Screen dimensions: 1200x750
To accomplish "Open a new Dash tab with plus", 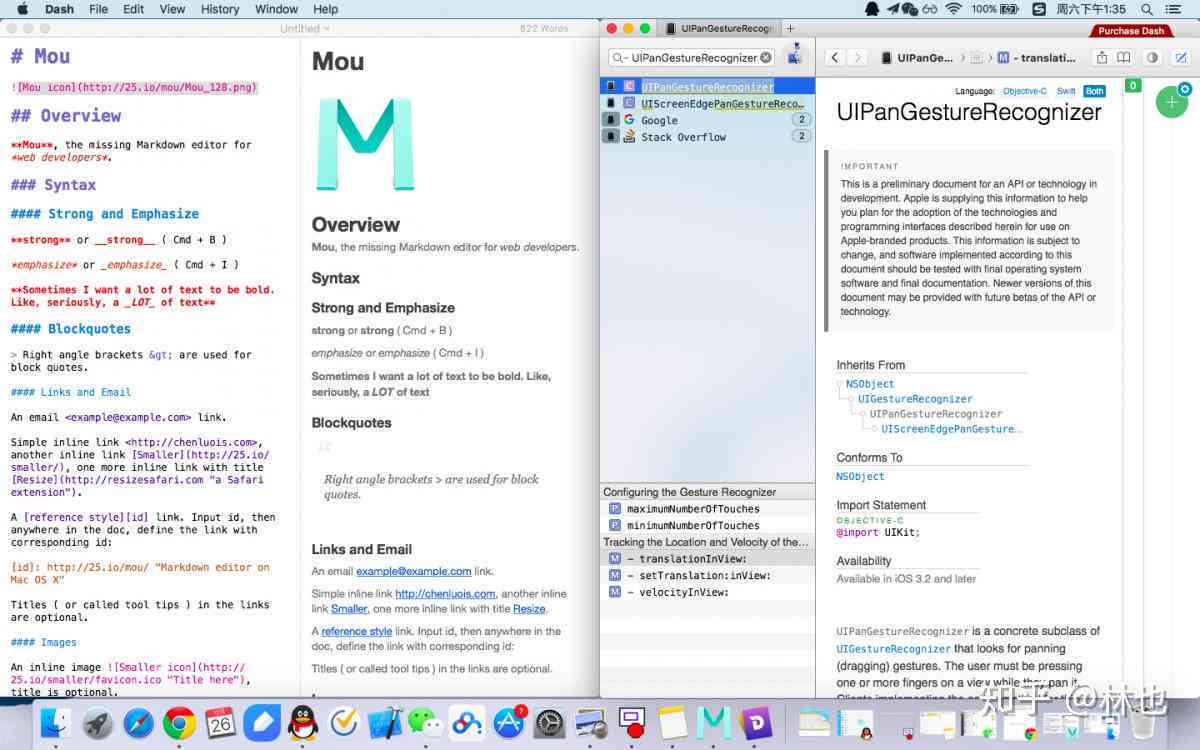I will [790, 29].
